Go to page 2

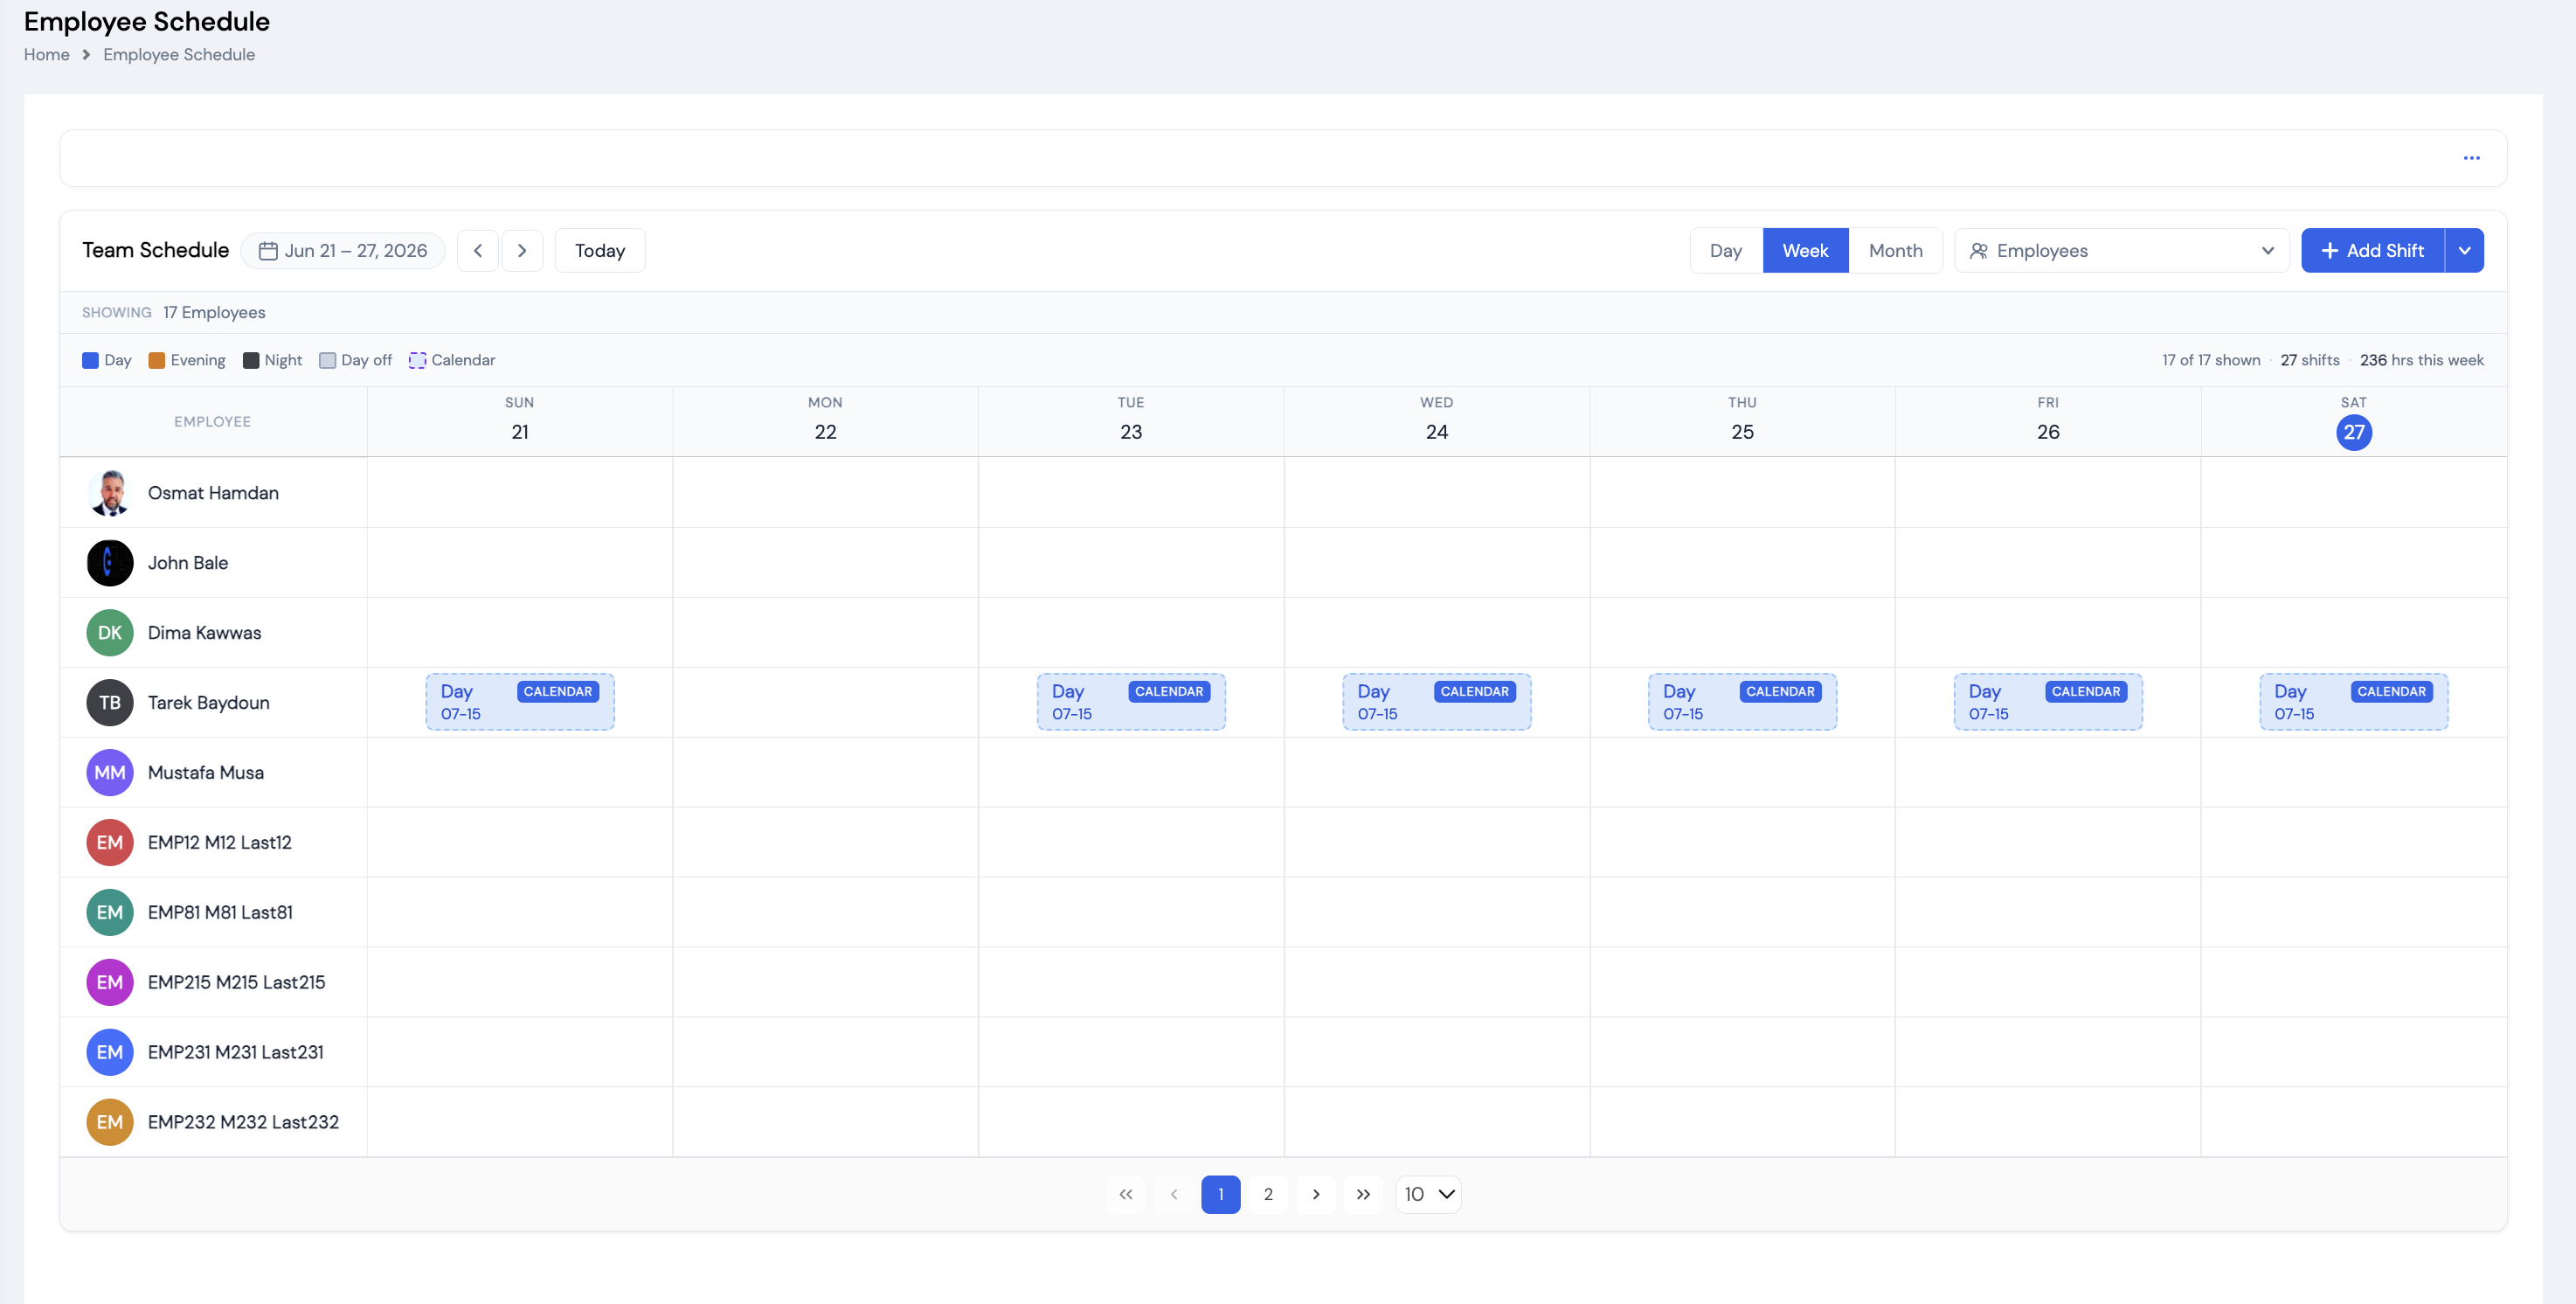(x=1268, y=1194)
